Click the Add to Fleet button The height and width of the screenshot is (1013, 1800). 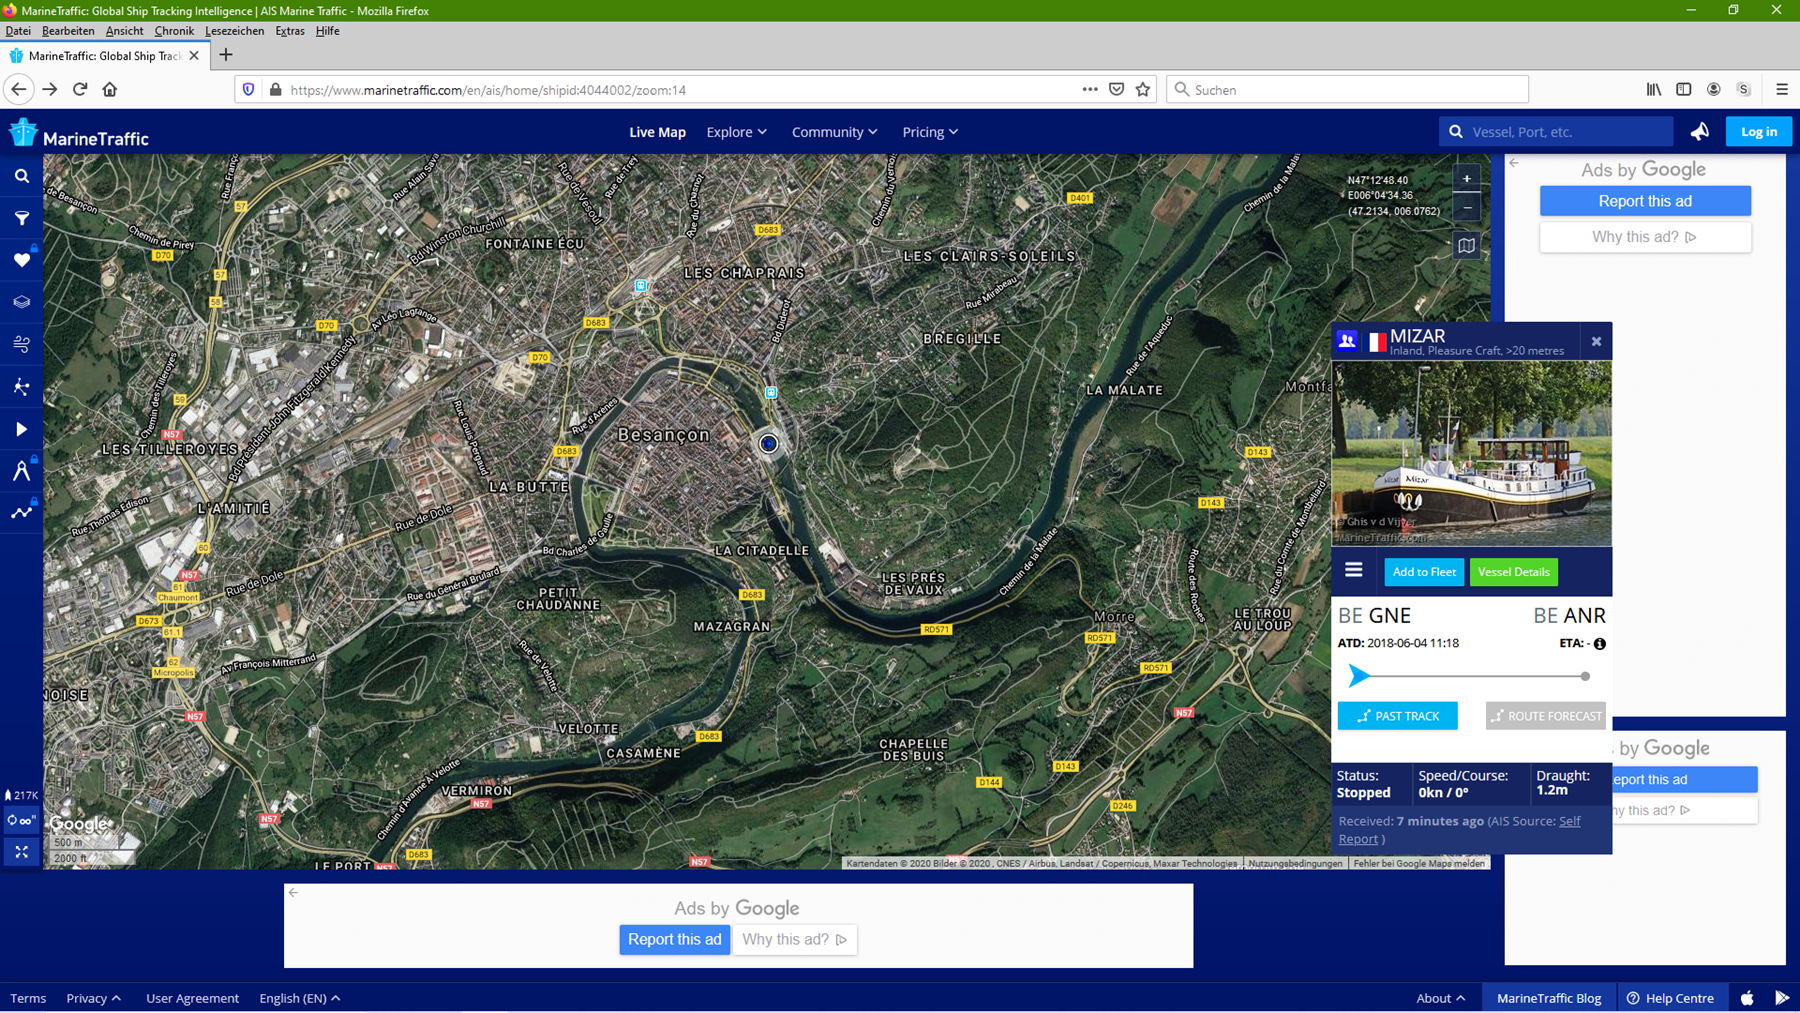coord(1424,572)
